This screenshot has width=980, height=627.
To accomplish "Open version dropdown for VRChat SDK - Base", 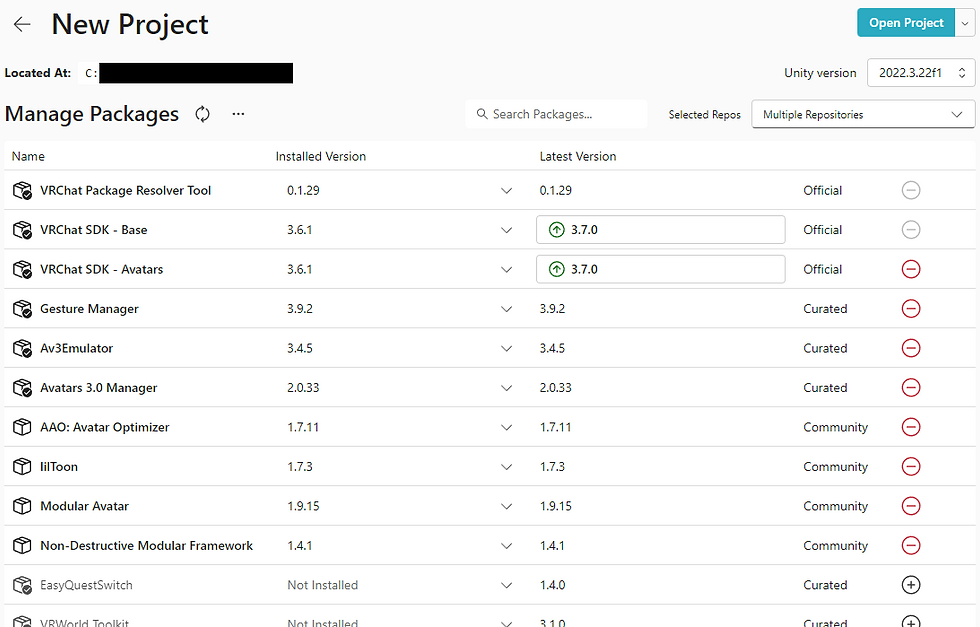I will pos(506,230).
